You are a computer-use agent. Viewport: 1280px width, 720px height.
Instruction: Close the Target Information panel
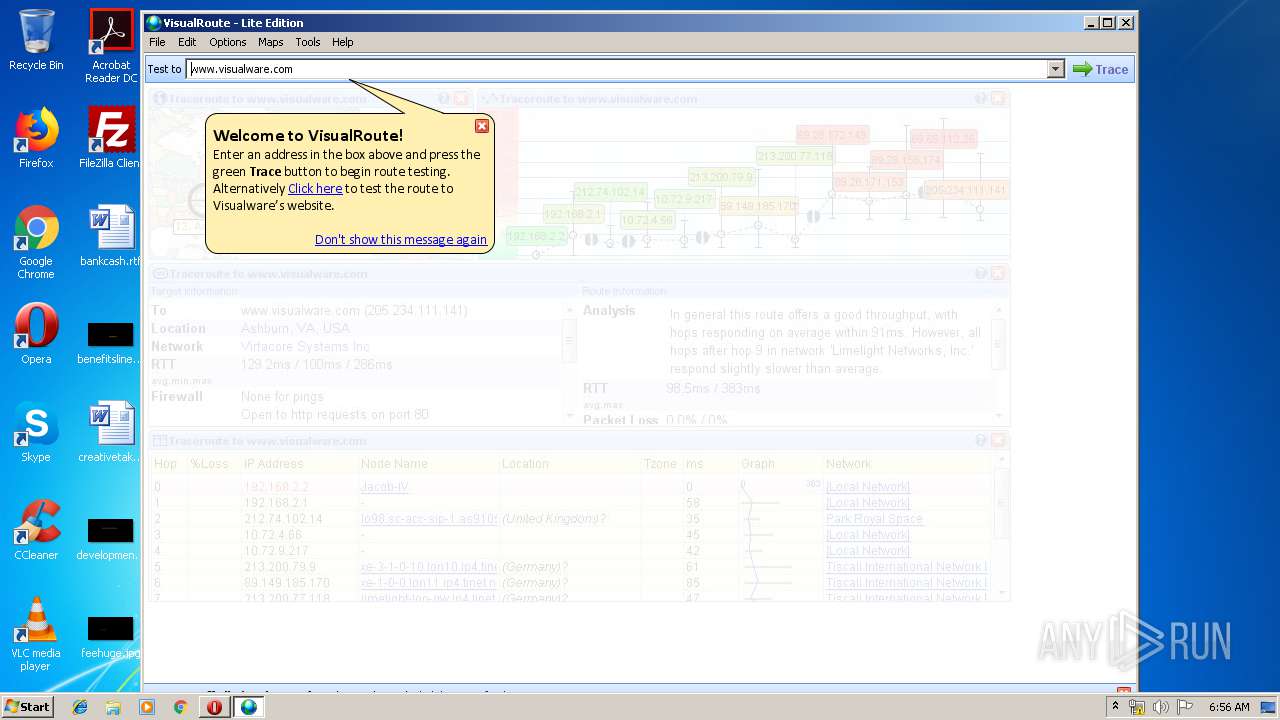(998, 273)
